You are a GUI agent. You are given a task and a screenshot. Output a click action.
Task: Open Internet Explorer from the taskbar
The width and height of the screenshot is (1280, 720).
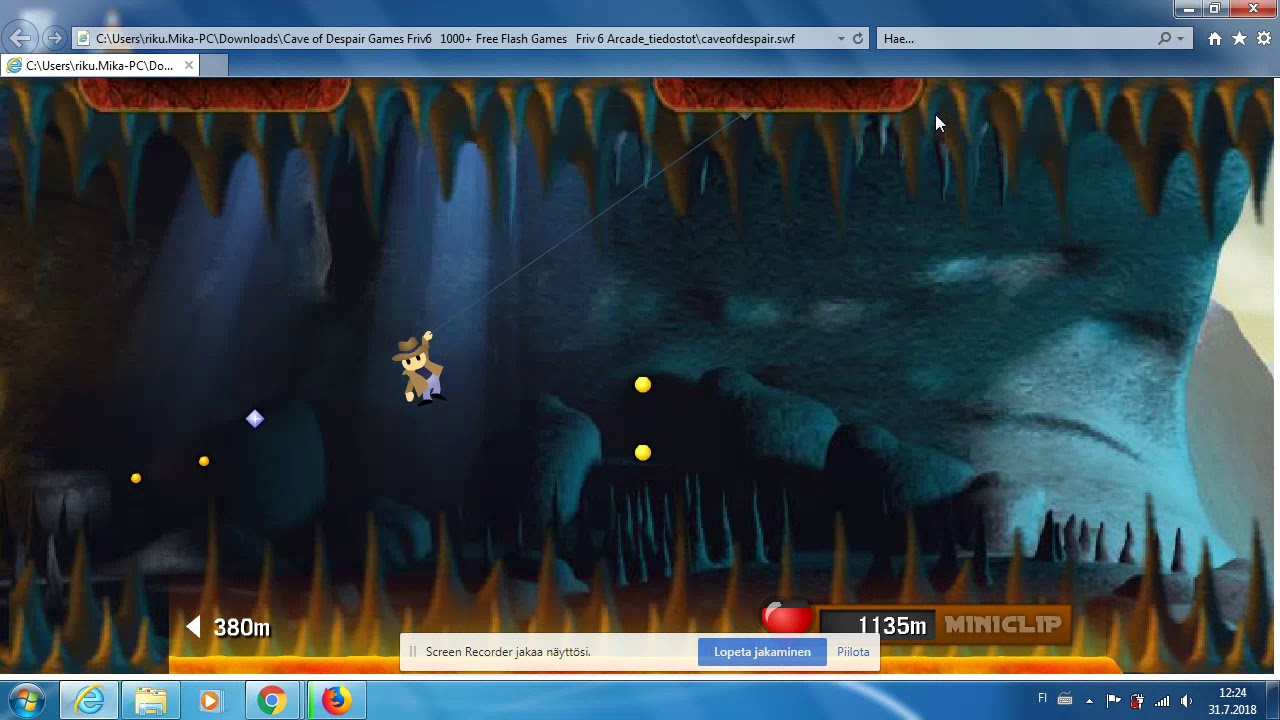(89, 701)
